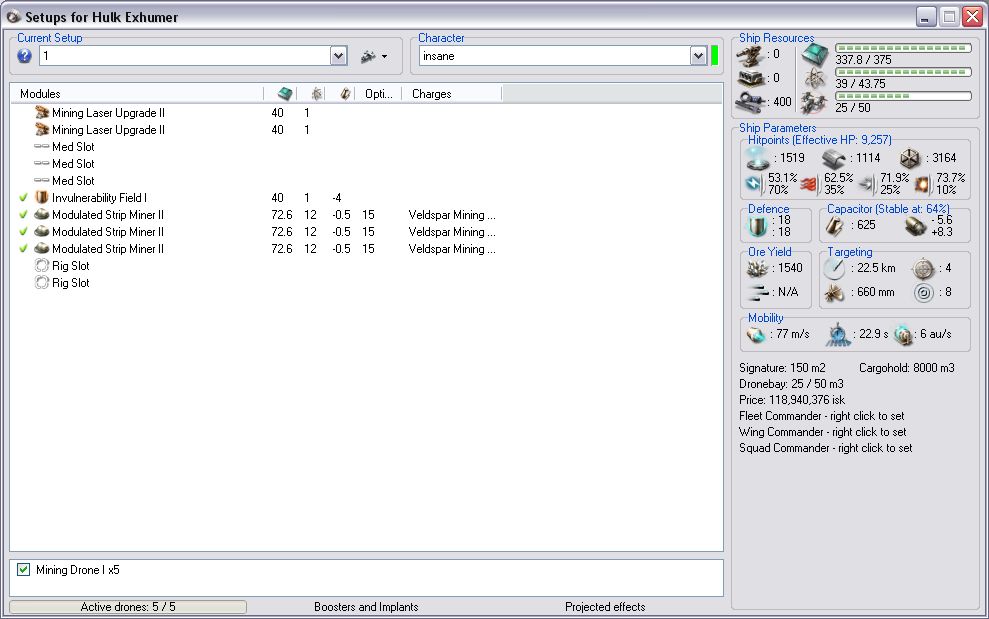This screenshot has width=989, height=619.
Task: Click the armor hitpoints icon showing 1114
Action: [x=833, y=159]
